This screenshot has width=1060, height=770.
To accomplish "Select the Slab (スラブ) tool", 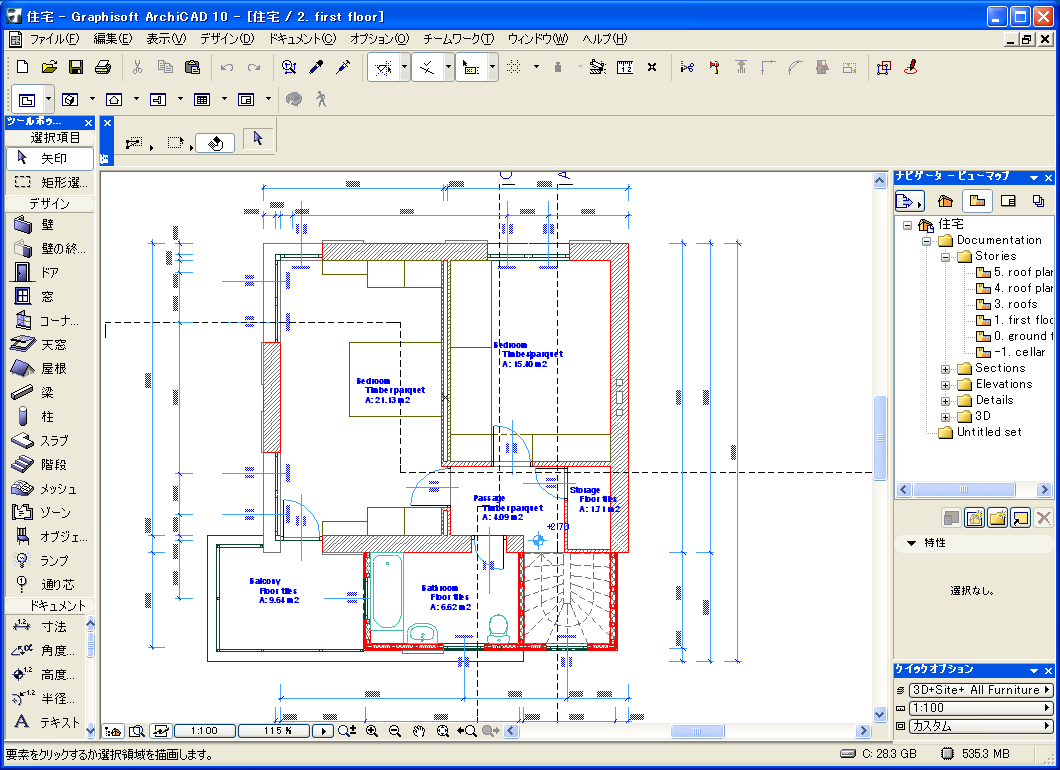I will coord(48,441).
